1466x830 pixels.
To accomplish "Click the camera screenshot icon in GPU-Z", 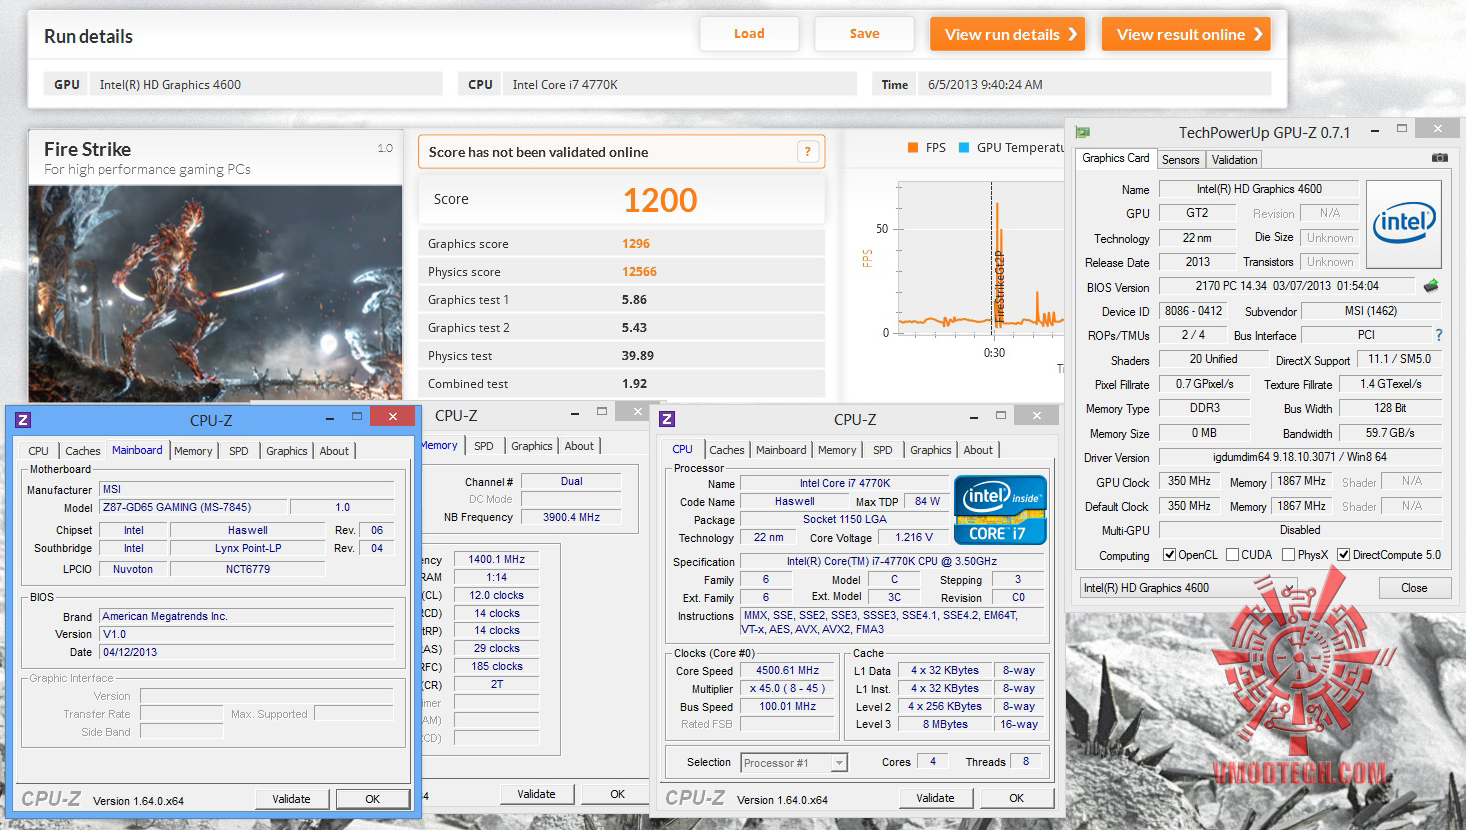I will click(1439, 158).
